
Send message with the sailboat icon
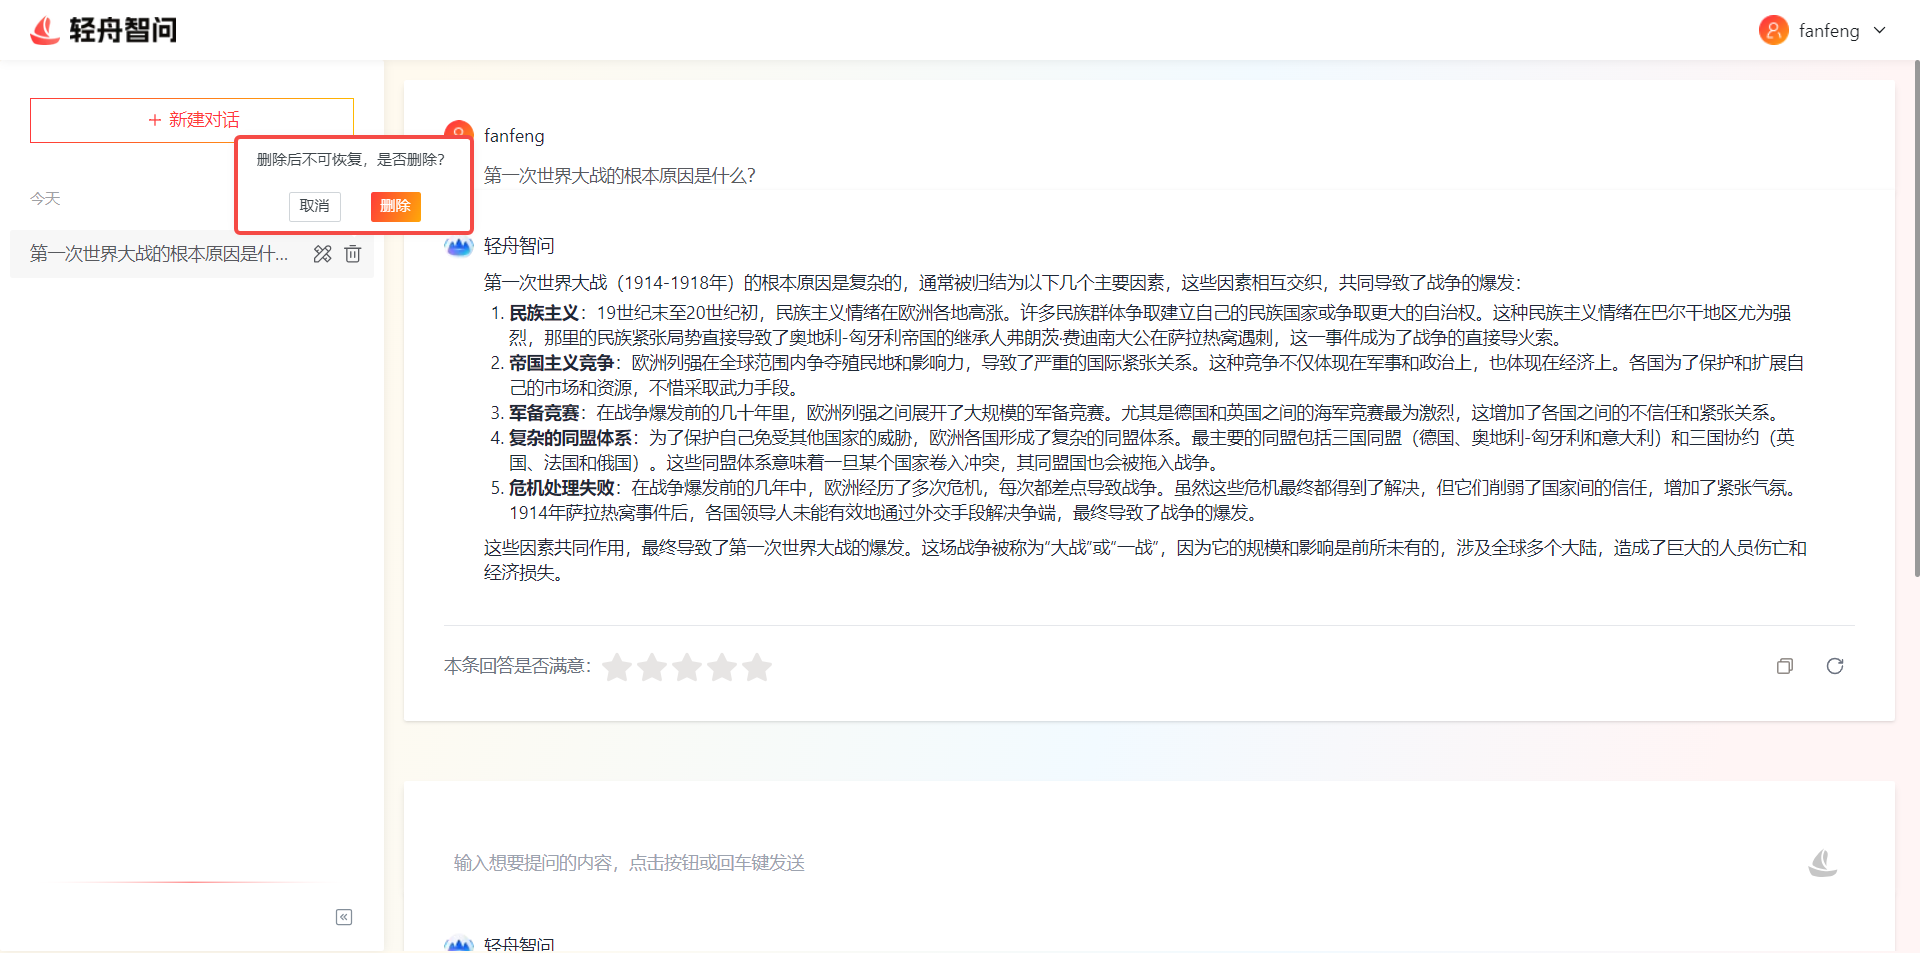tap(1822, 862)
